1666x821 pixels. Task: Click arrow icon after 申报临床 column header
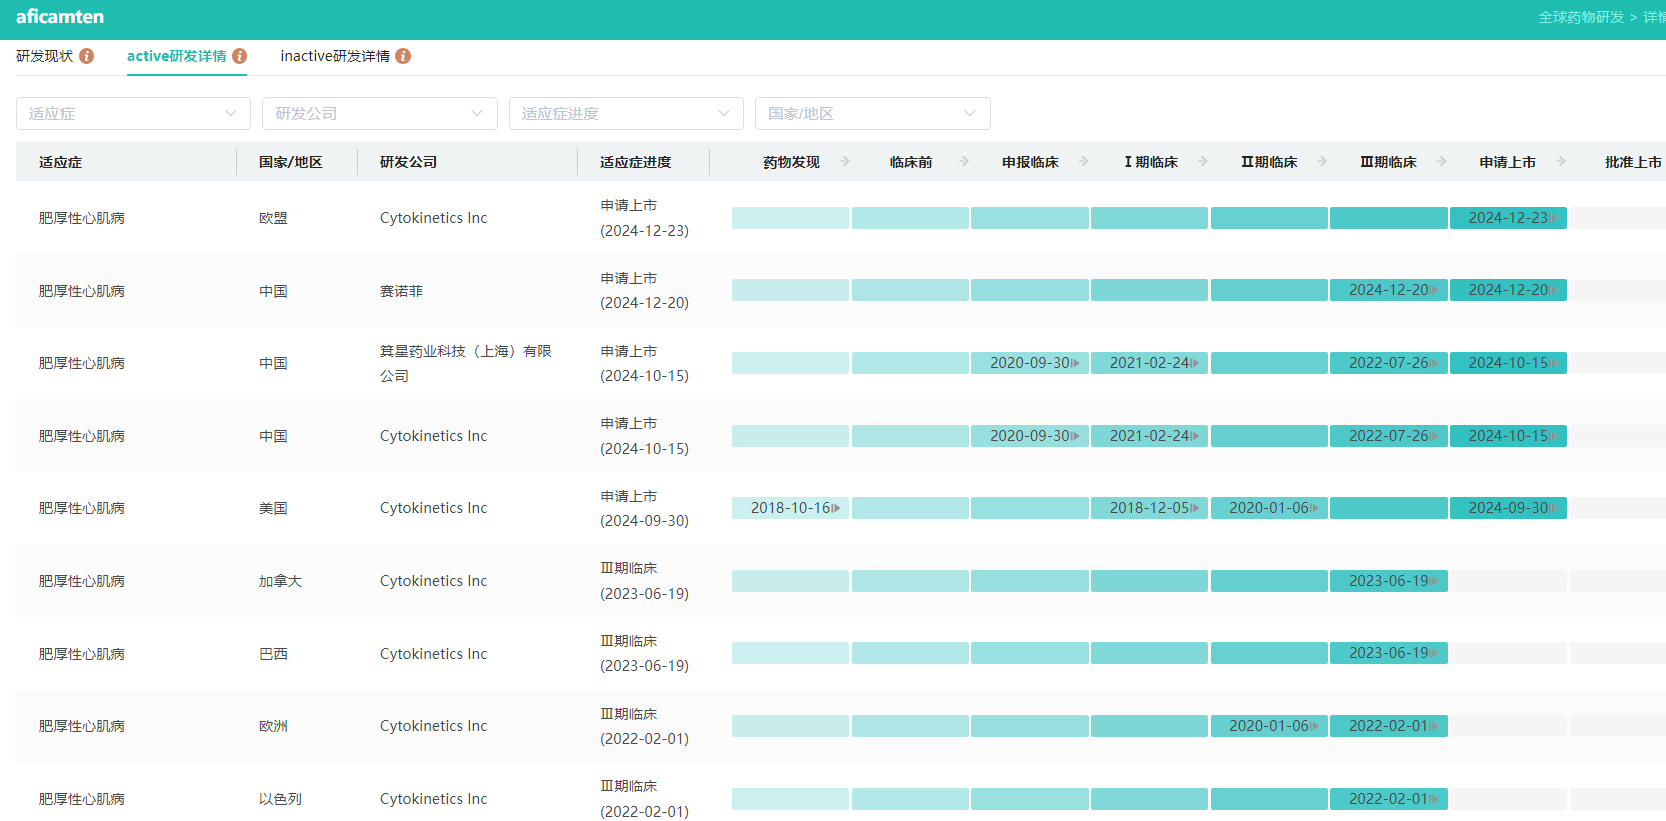point(1084,161)
